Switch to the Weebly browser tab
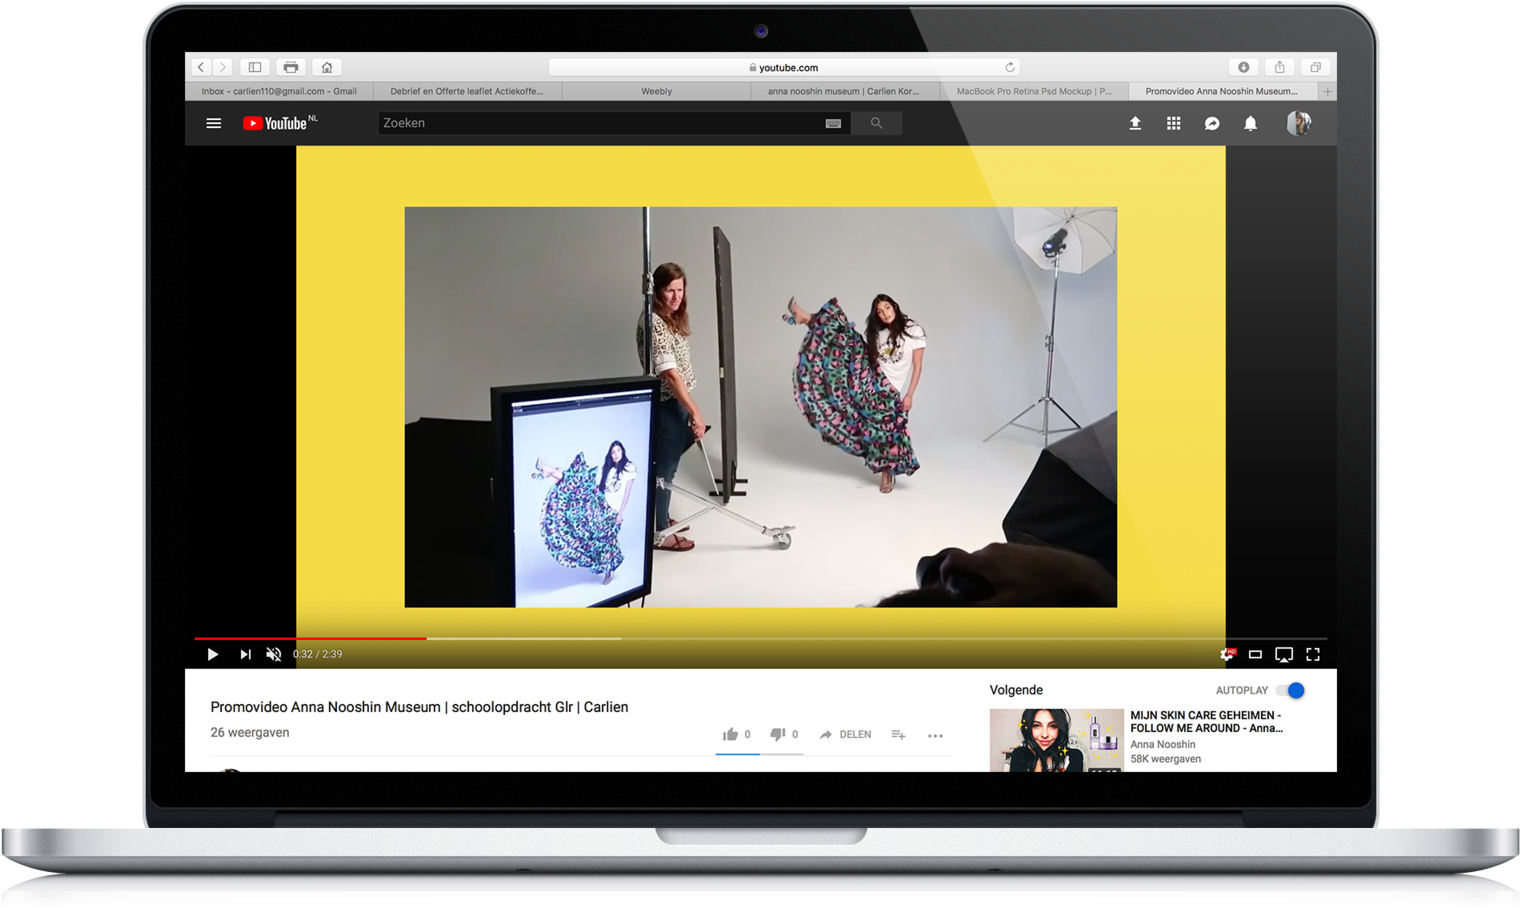The image size is (1520, 908). click(x=656, y=91)
